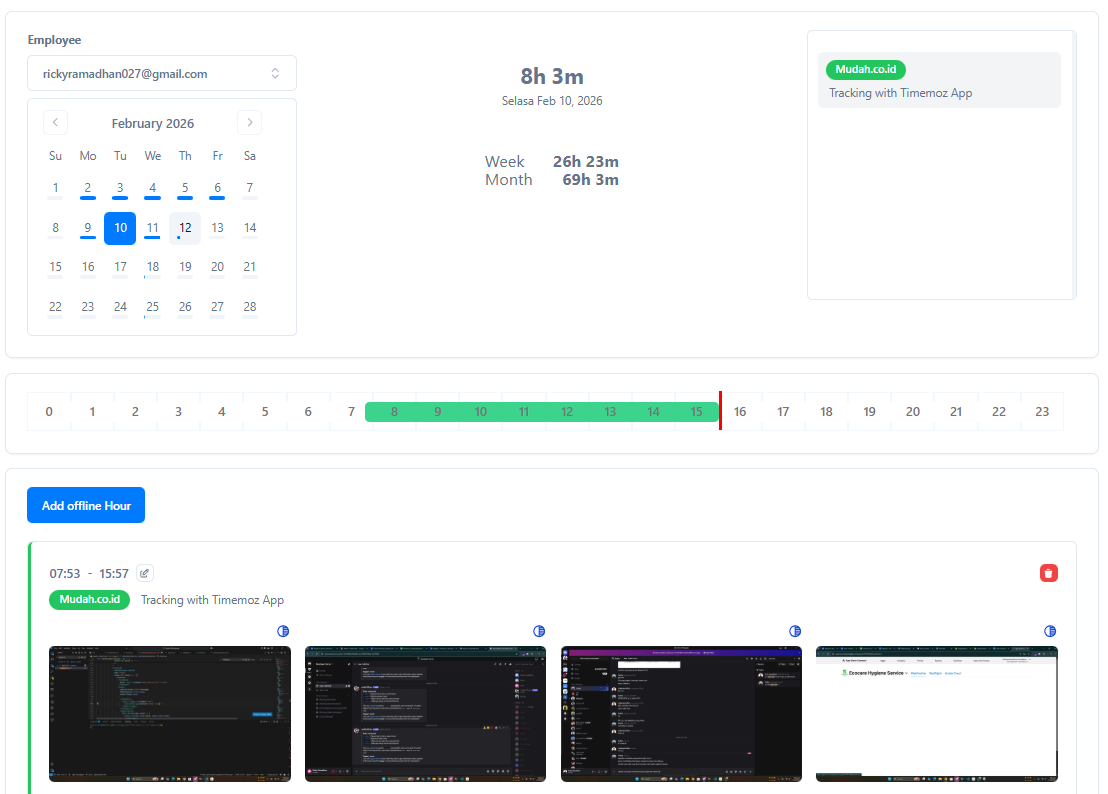The height and width of the screenshot is (794, 1108).
Task: Open the third screenshot with purple header
Action: click(x=681, y=713)
